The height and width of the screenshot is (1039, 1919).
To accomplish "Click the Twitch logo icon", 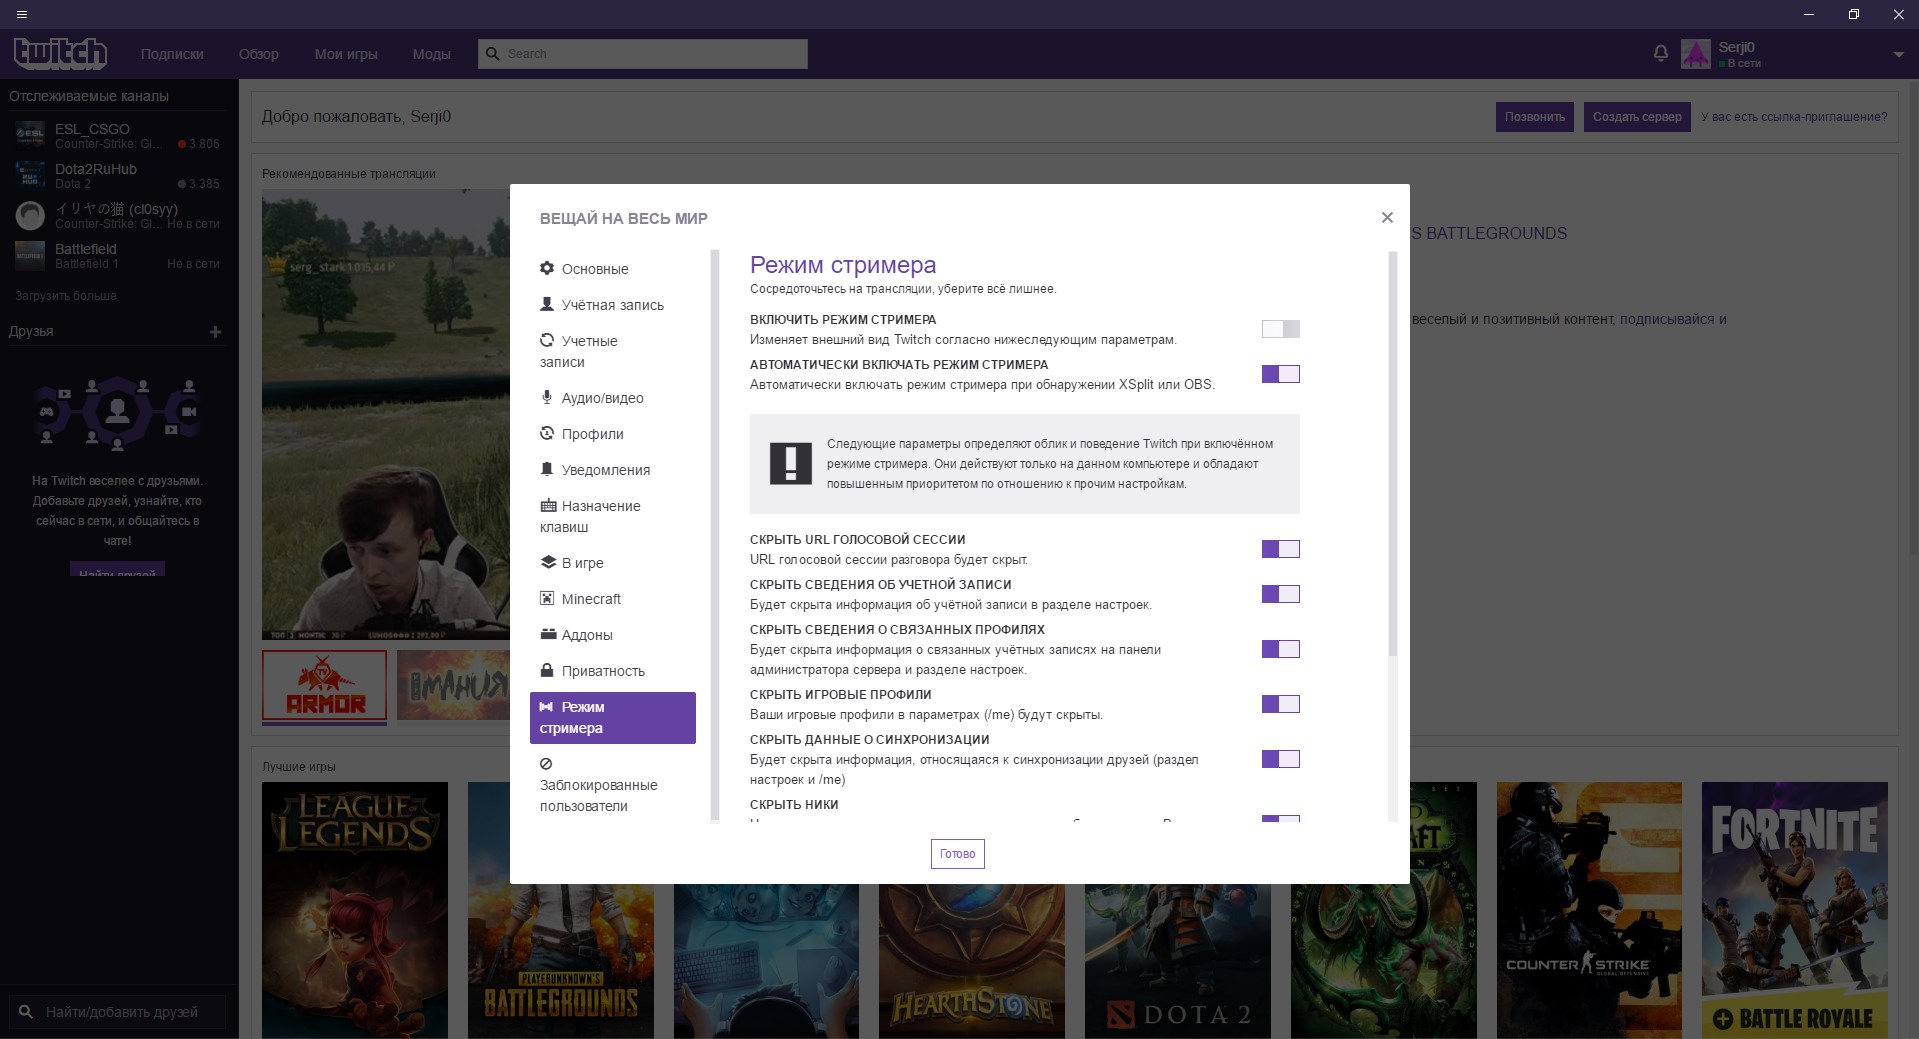I will coord(60,53).
